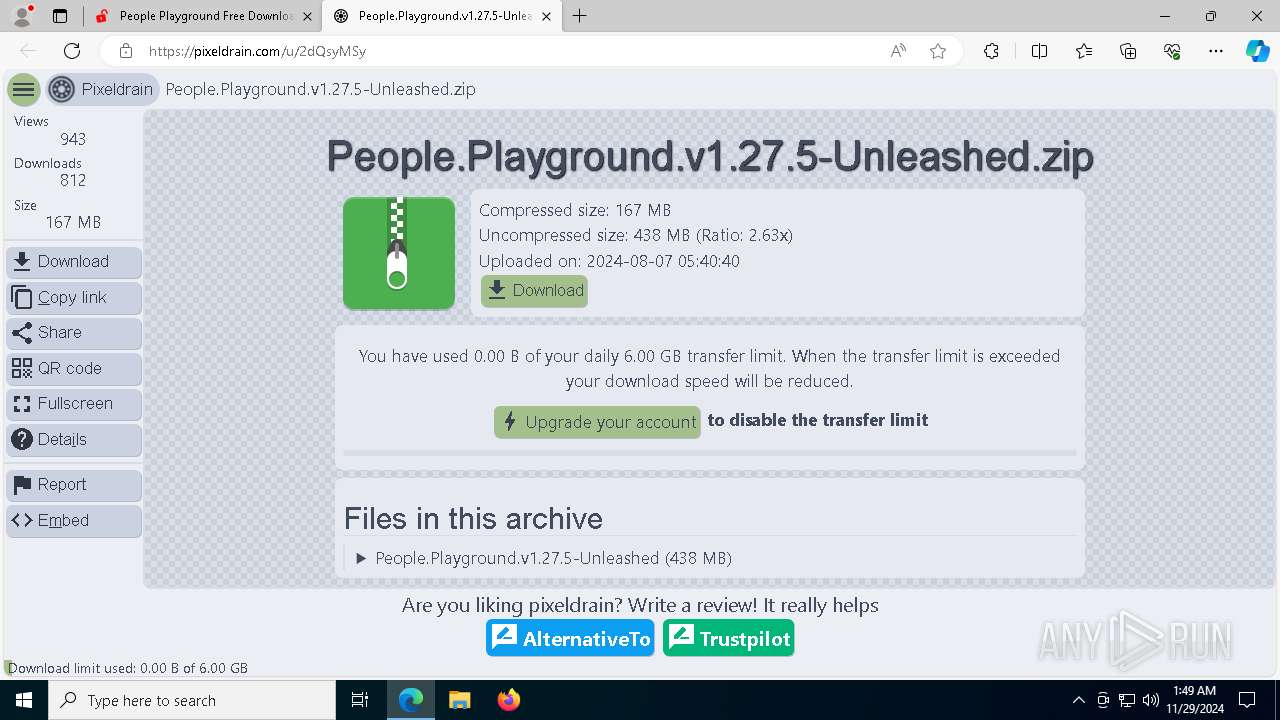Open Task View on taskbar
The image size is (1280, 720).
[x=360, y=700]
